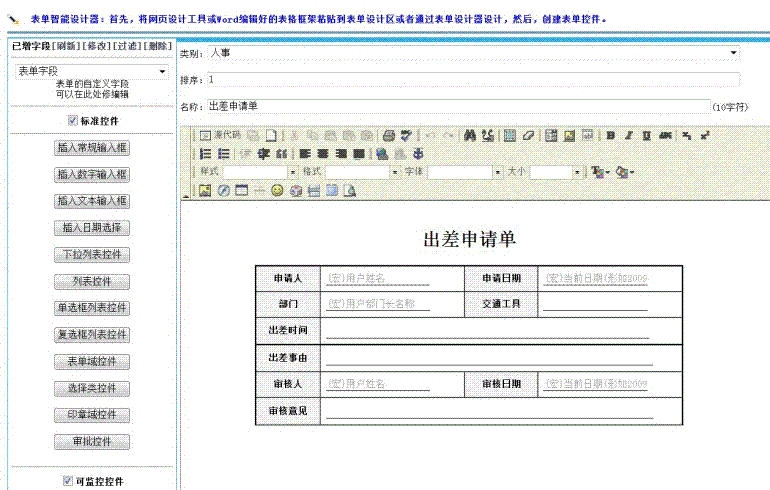Viewport: 770px width, 490px height.
Task: Run the spell check icon
Action: pyautogui.click(x=406, y=135)
